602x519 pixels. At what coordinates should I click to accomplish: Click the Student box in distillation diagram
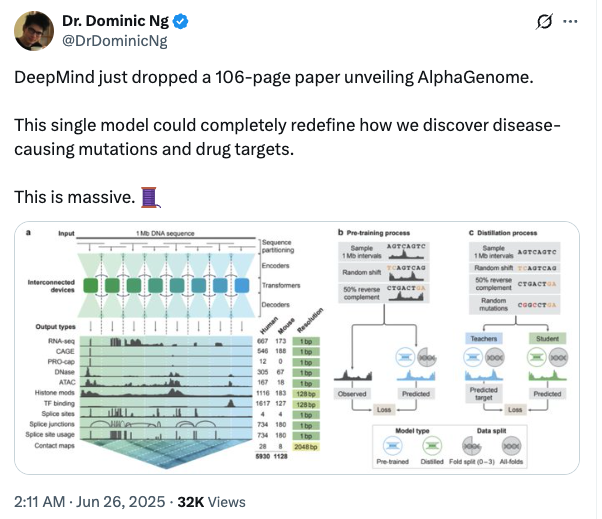[548, 339]
